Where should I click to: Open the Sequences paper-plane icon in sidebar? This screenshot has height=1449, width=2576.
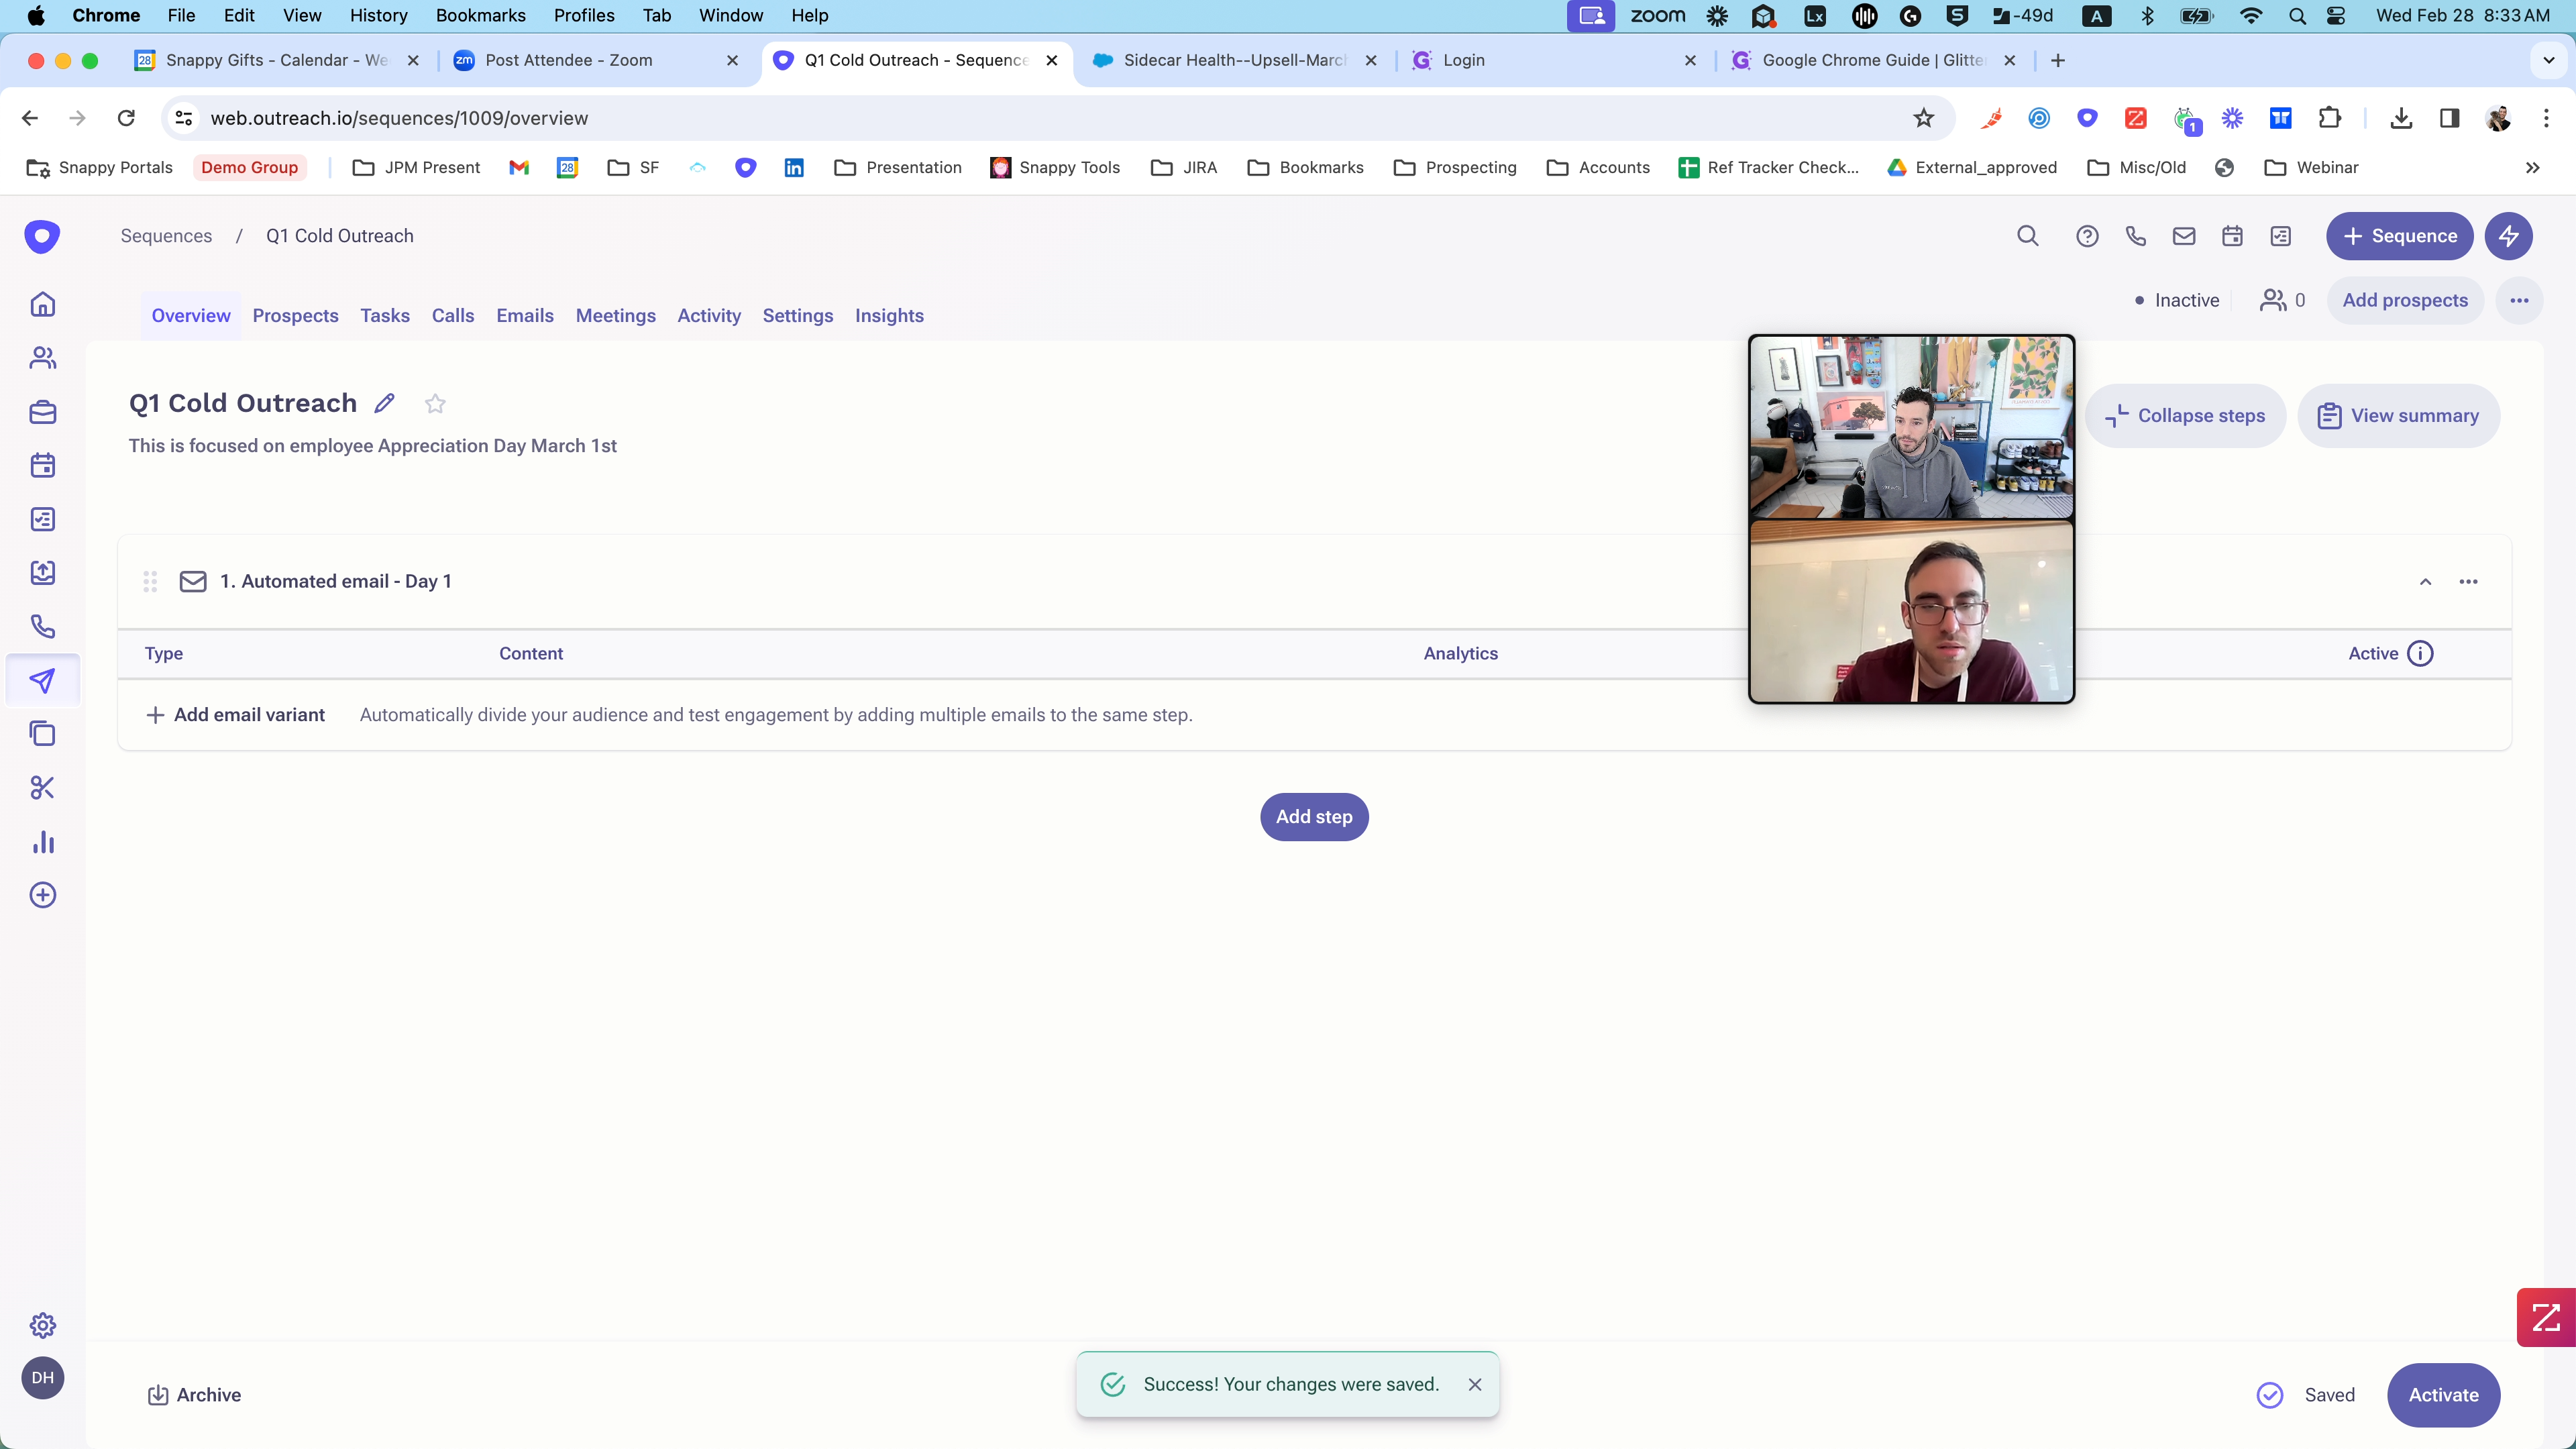pos(42,681)
